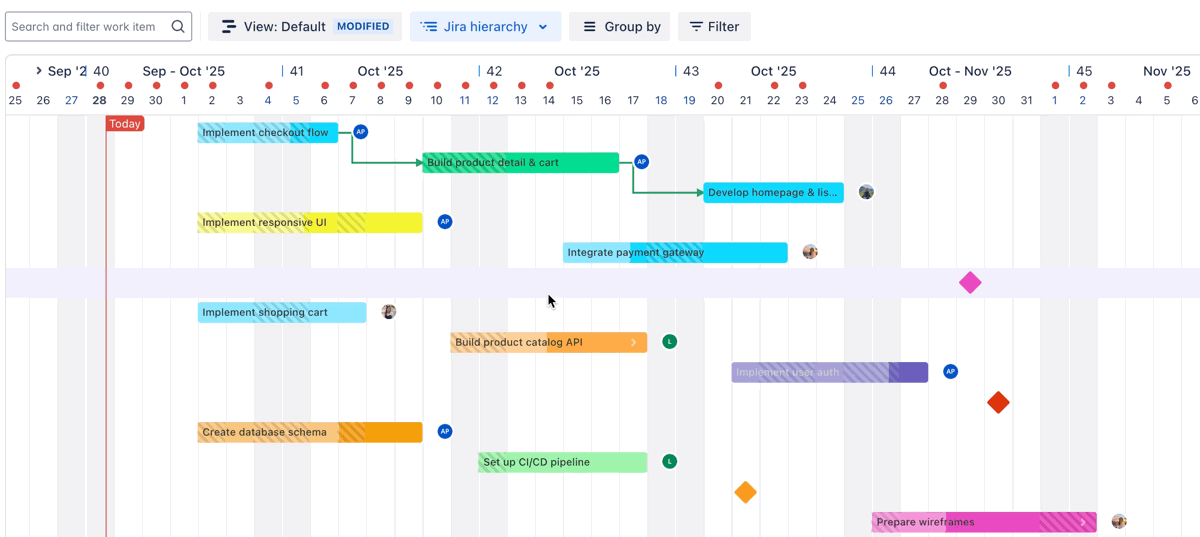Viewport: 1200px width, 537px height.
Task: Click assignee avatar beside Implement checkout flow
Action: [x=361, y=132]
